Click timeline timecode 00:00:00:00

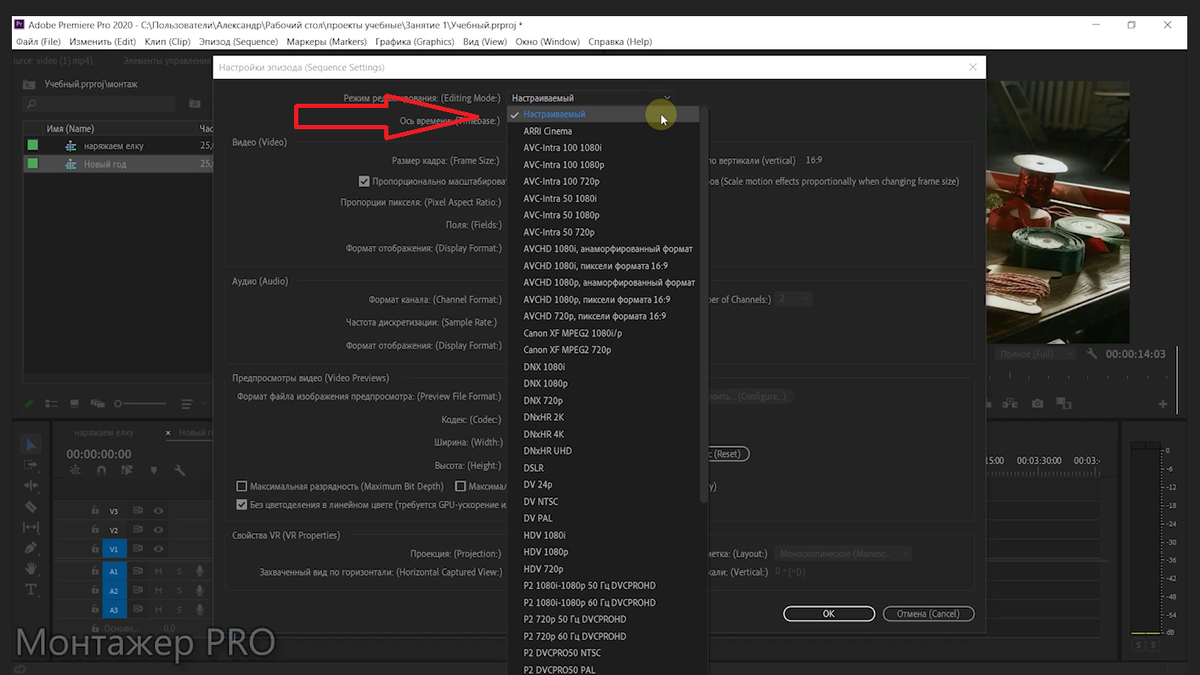tap(99, 454)
